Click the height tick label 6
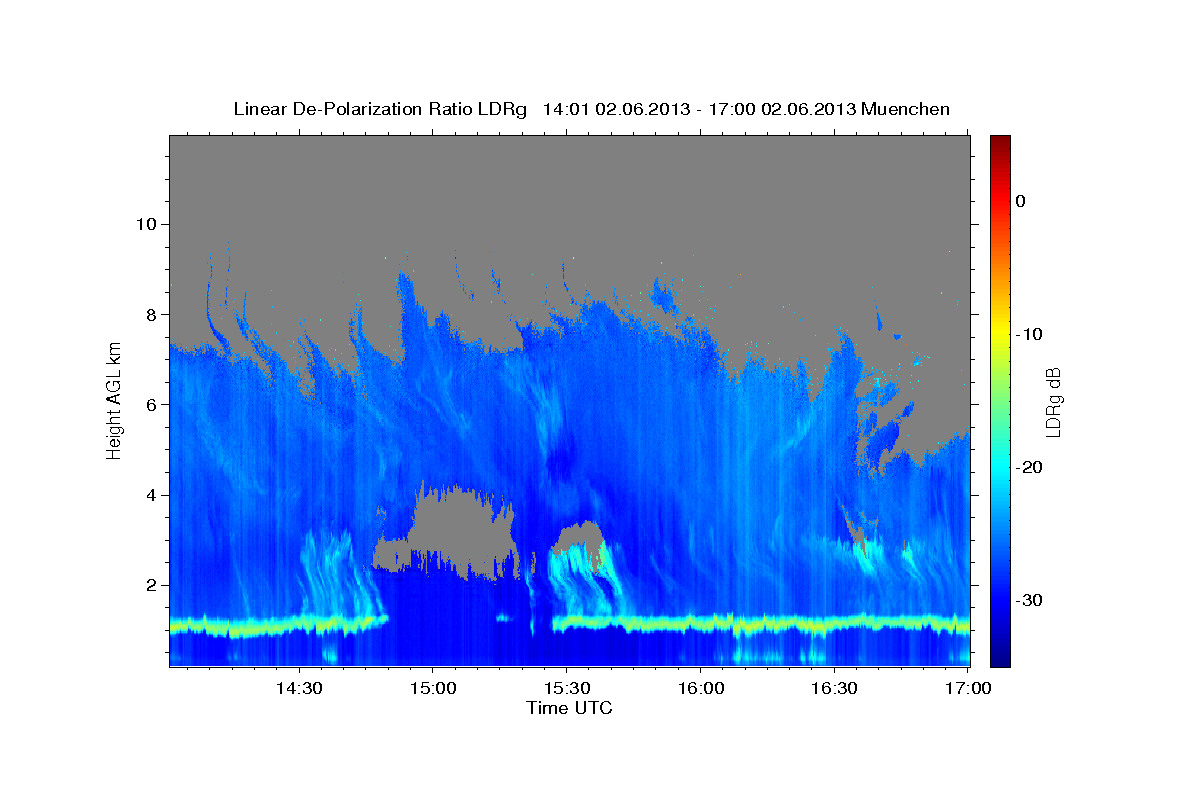The width and height of the screenshot is (1200, 800). pyautogui.click(x=150, y=404)
